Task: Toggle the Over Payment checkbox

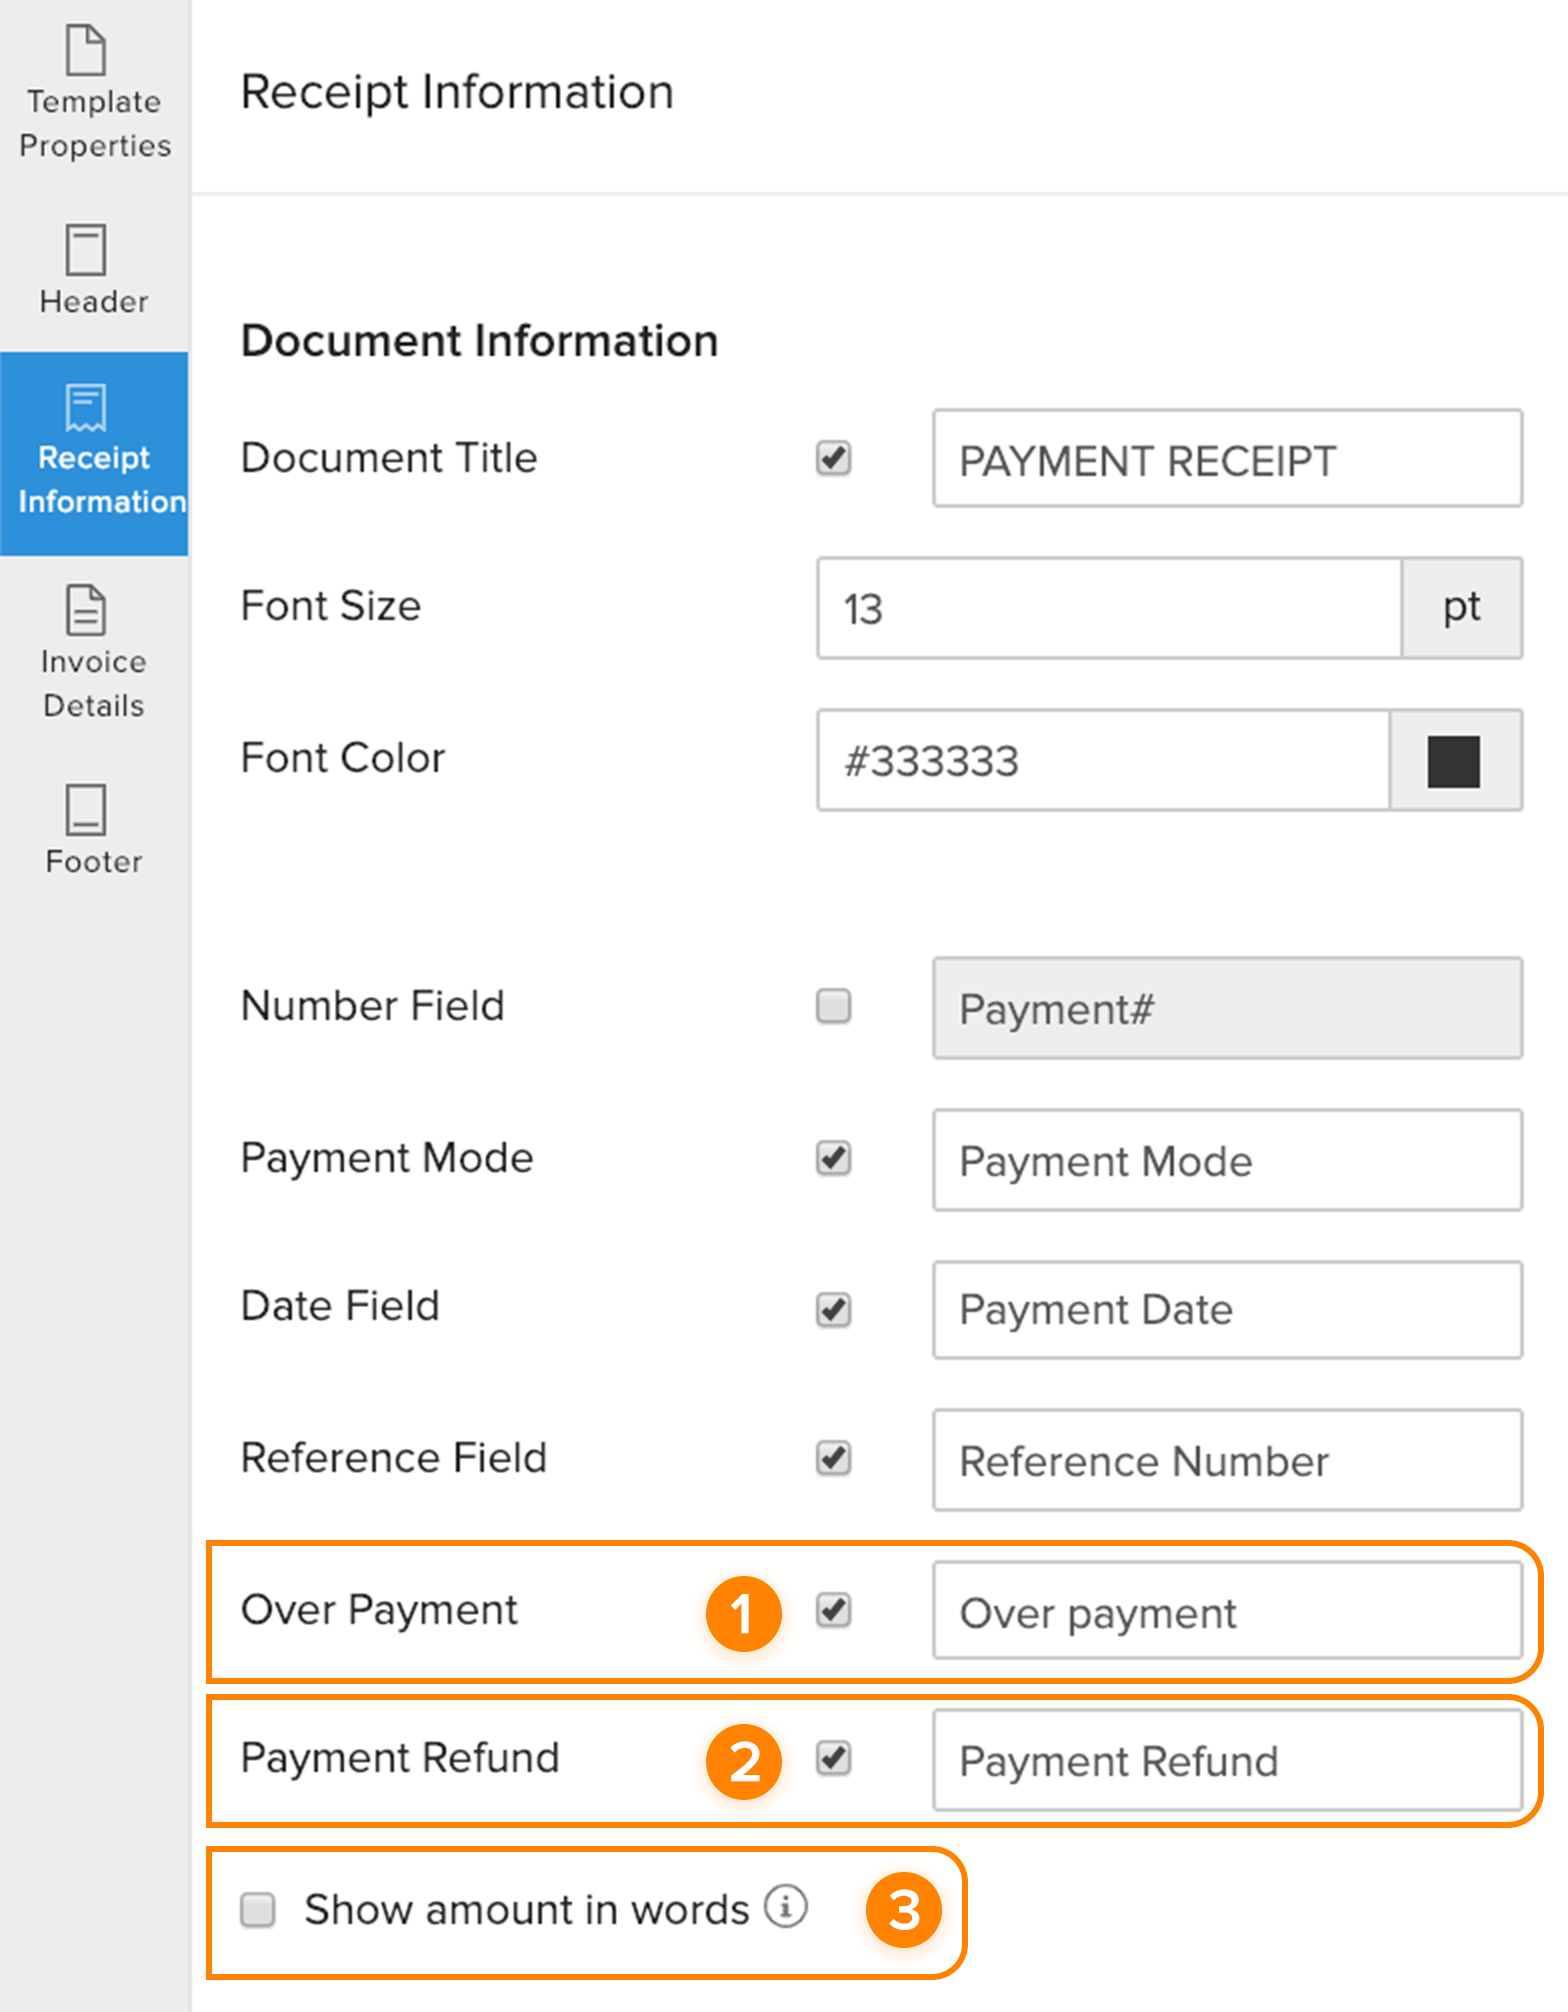Action: (x=833, y=1610)
